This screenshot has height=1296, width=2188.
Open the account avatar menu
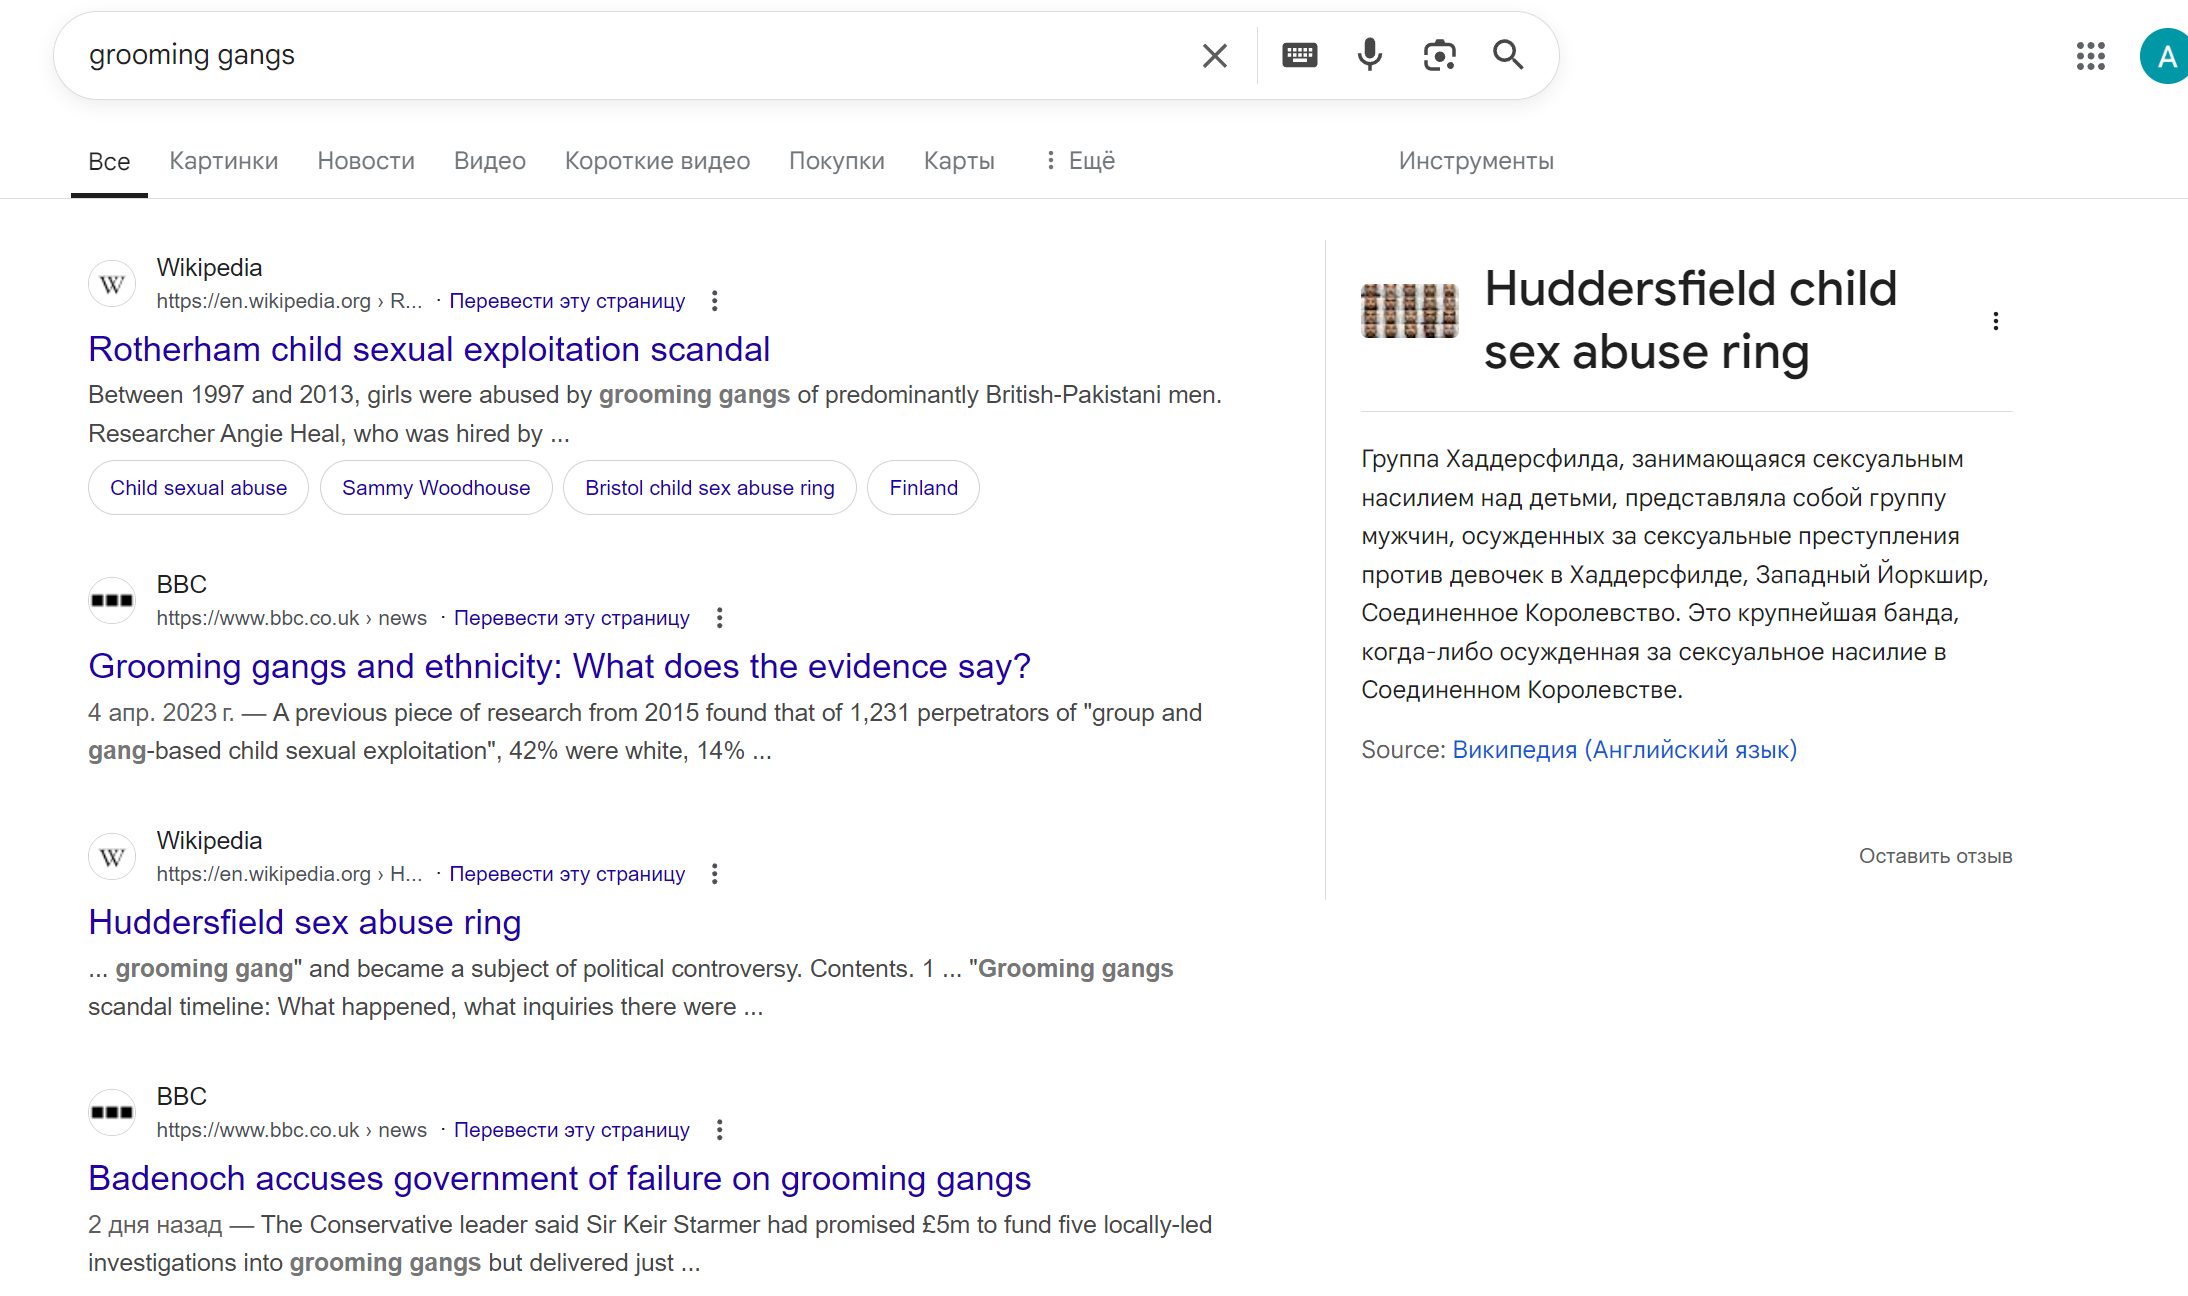[x=2165, y=56]
